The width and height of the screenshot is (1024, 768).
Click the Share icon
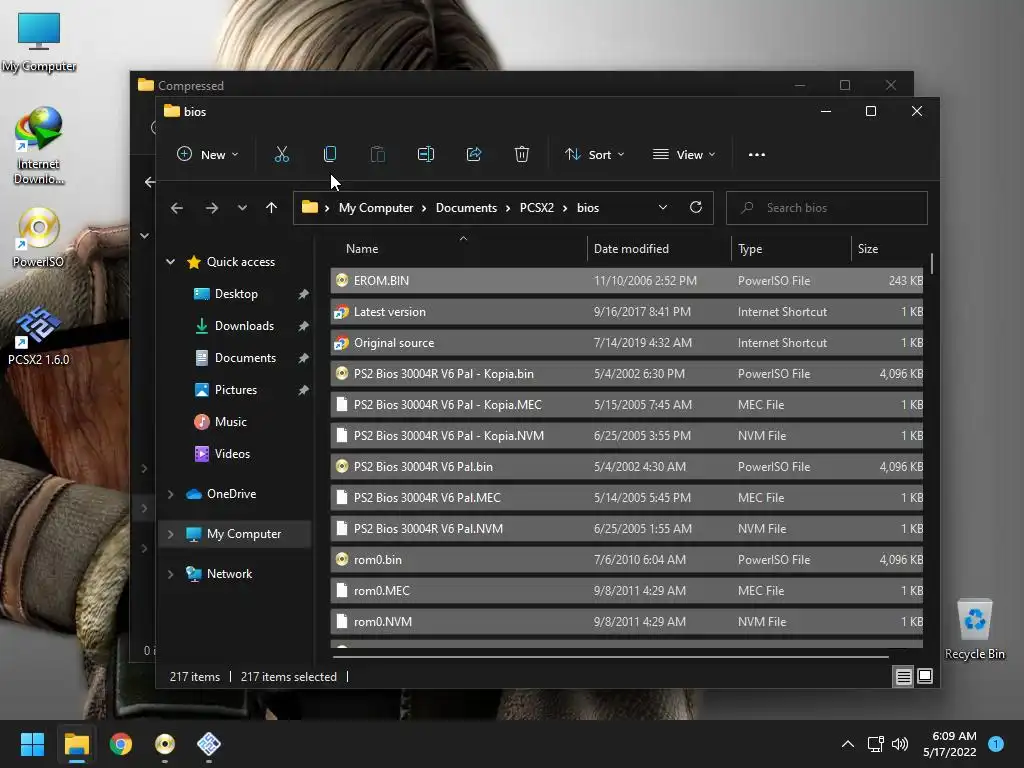point(474,155)
